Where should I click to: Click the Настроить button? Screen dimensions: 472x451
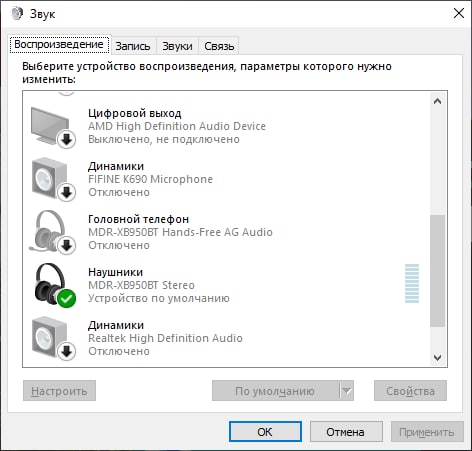[59, 391]
